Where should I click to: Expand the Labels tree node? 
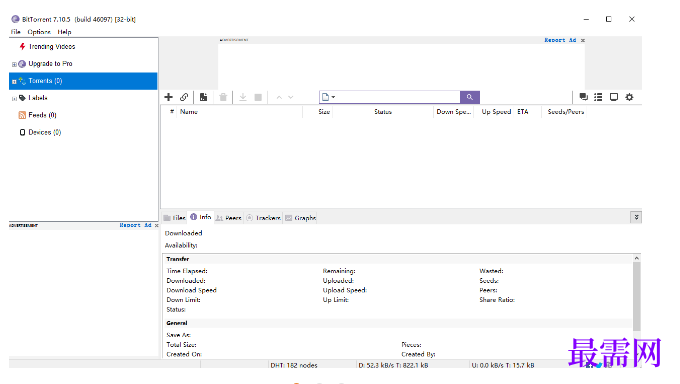tap(14, 99)
